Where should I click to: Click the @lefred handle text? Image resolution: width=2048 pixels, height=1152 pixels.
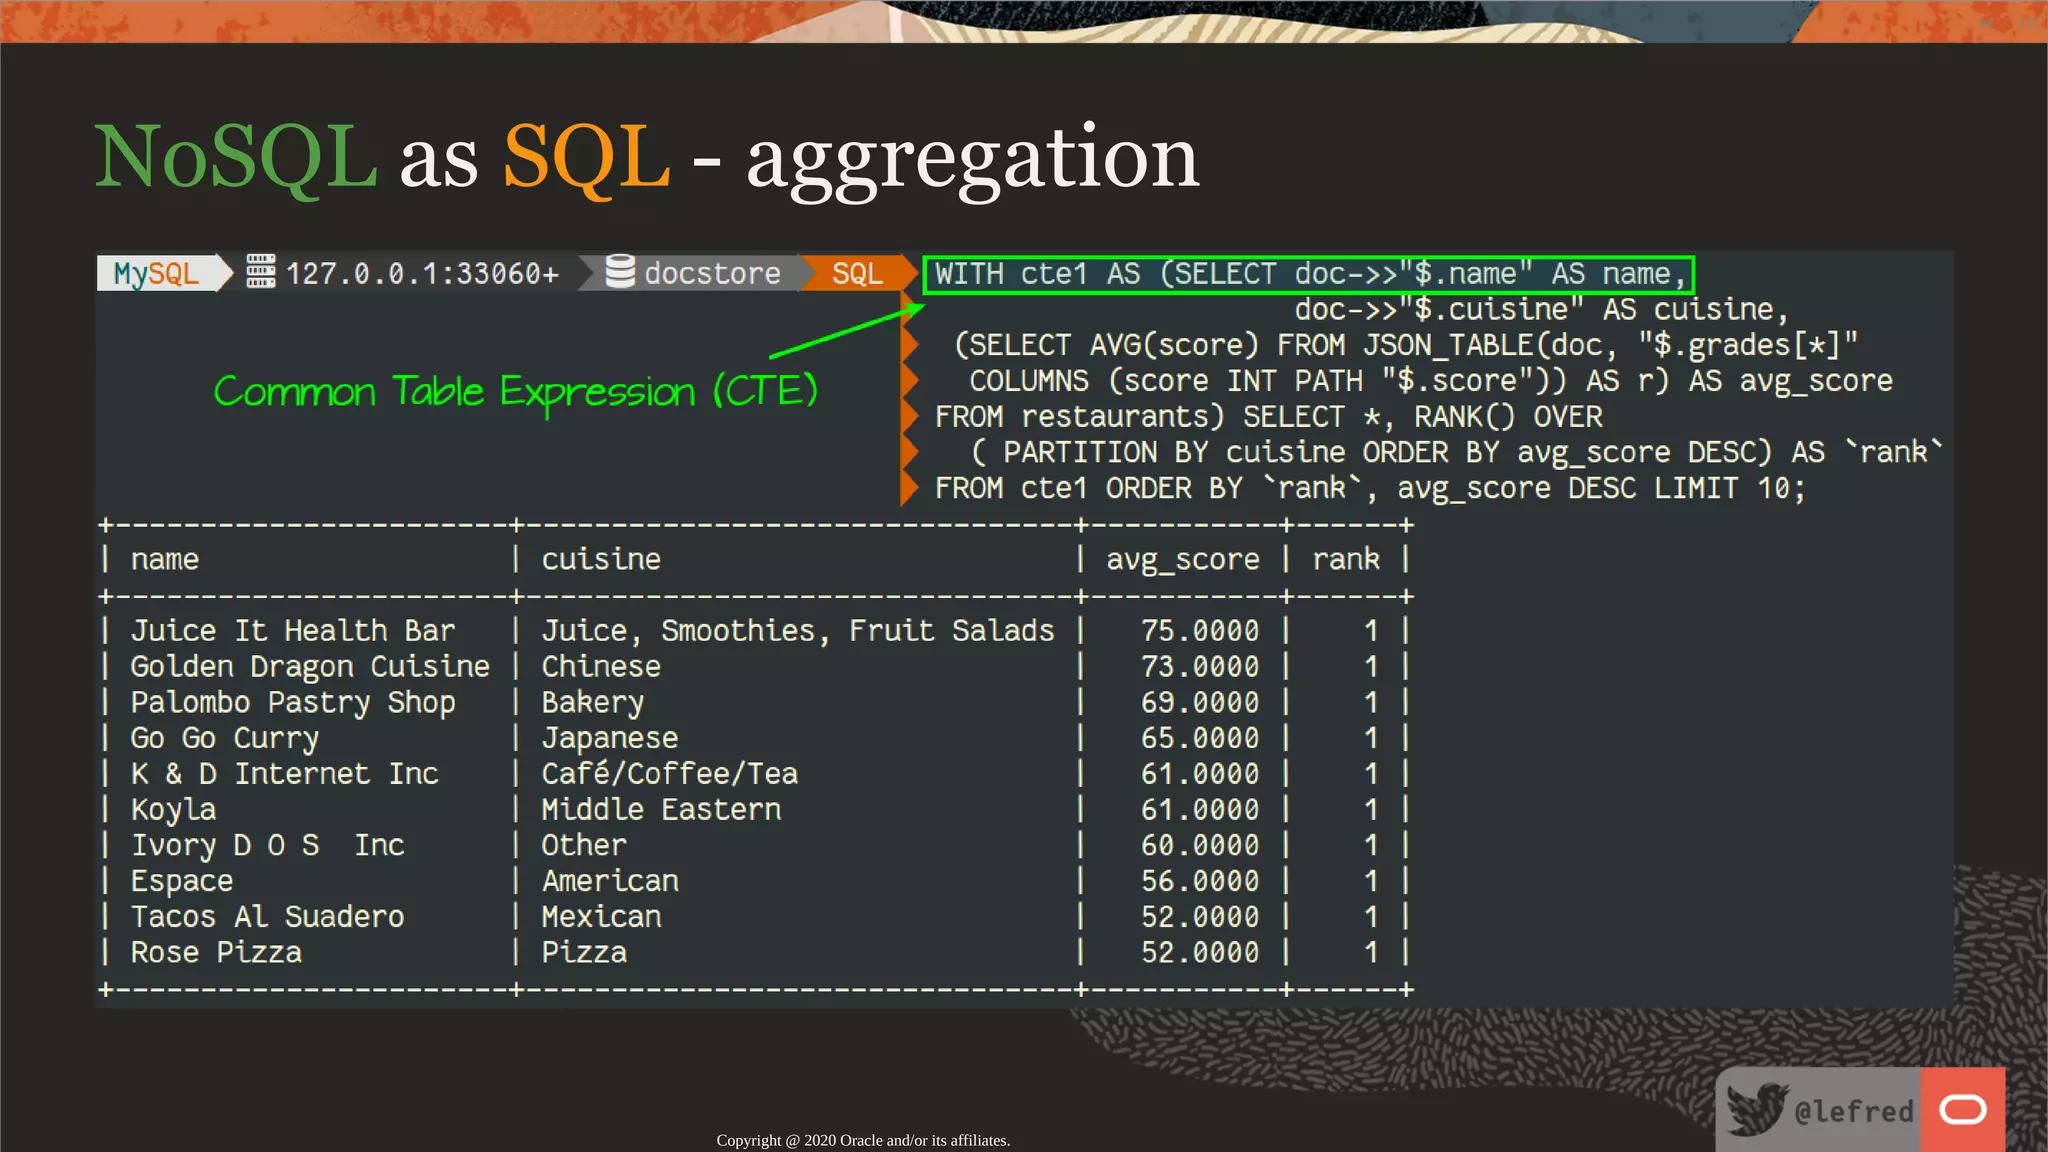coord(1853,1111)
